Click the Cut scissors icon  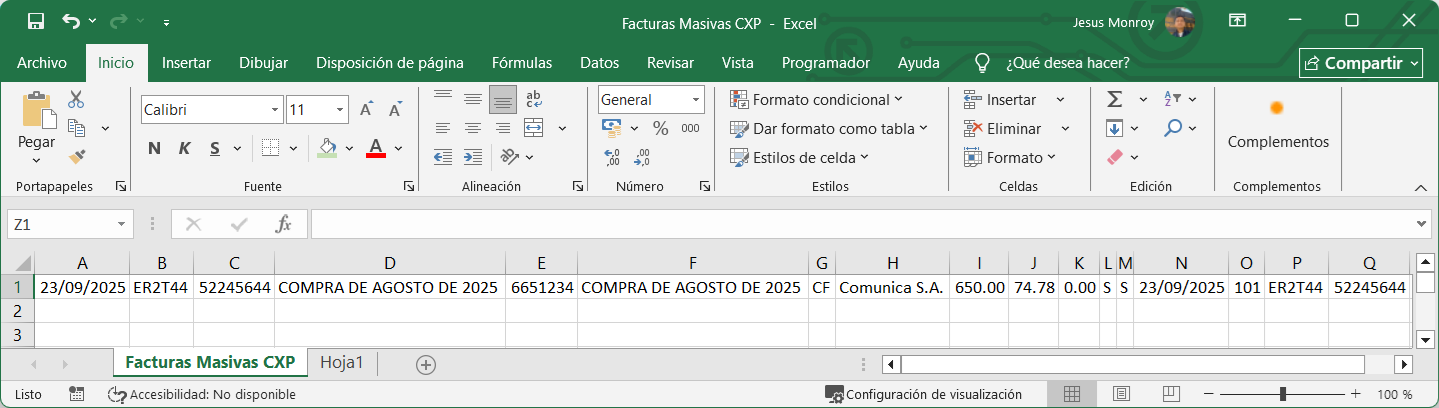pyautogui.click(x=76, y=99)
